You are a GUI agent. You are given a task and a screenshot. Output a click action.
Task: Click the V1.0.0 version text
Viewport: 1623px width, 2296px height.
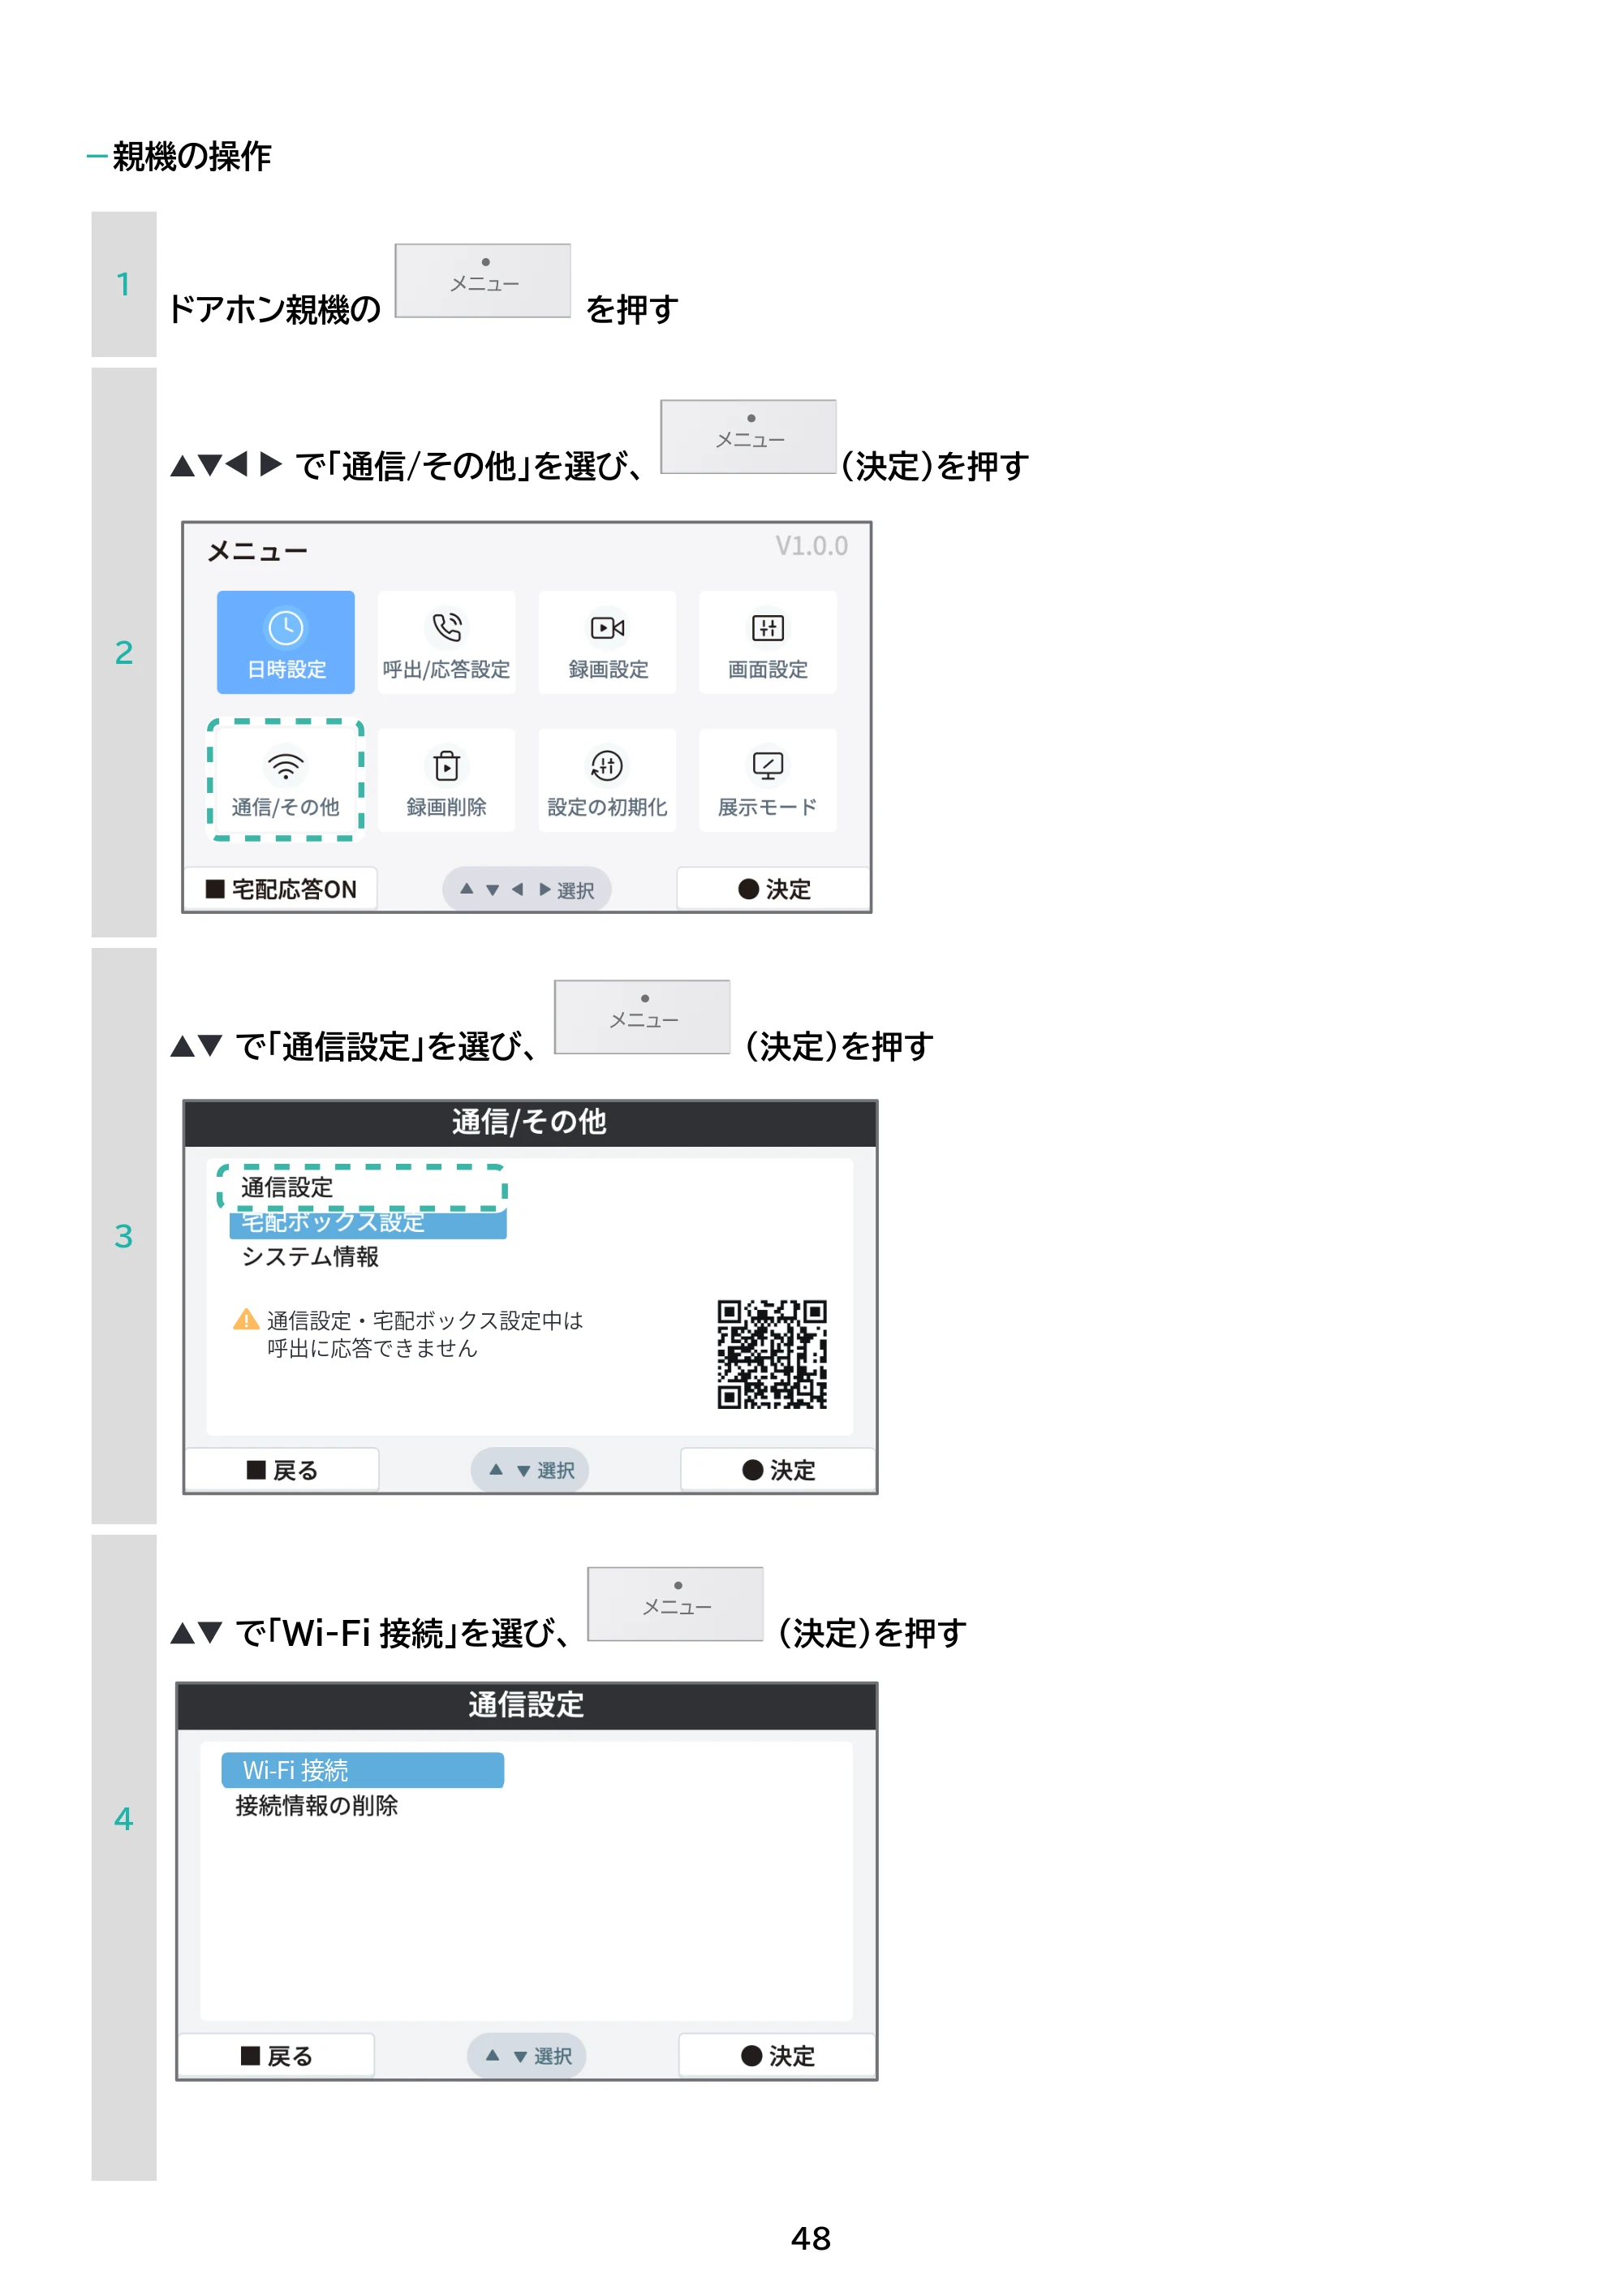[811, 546]
